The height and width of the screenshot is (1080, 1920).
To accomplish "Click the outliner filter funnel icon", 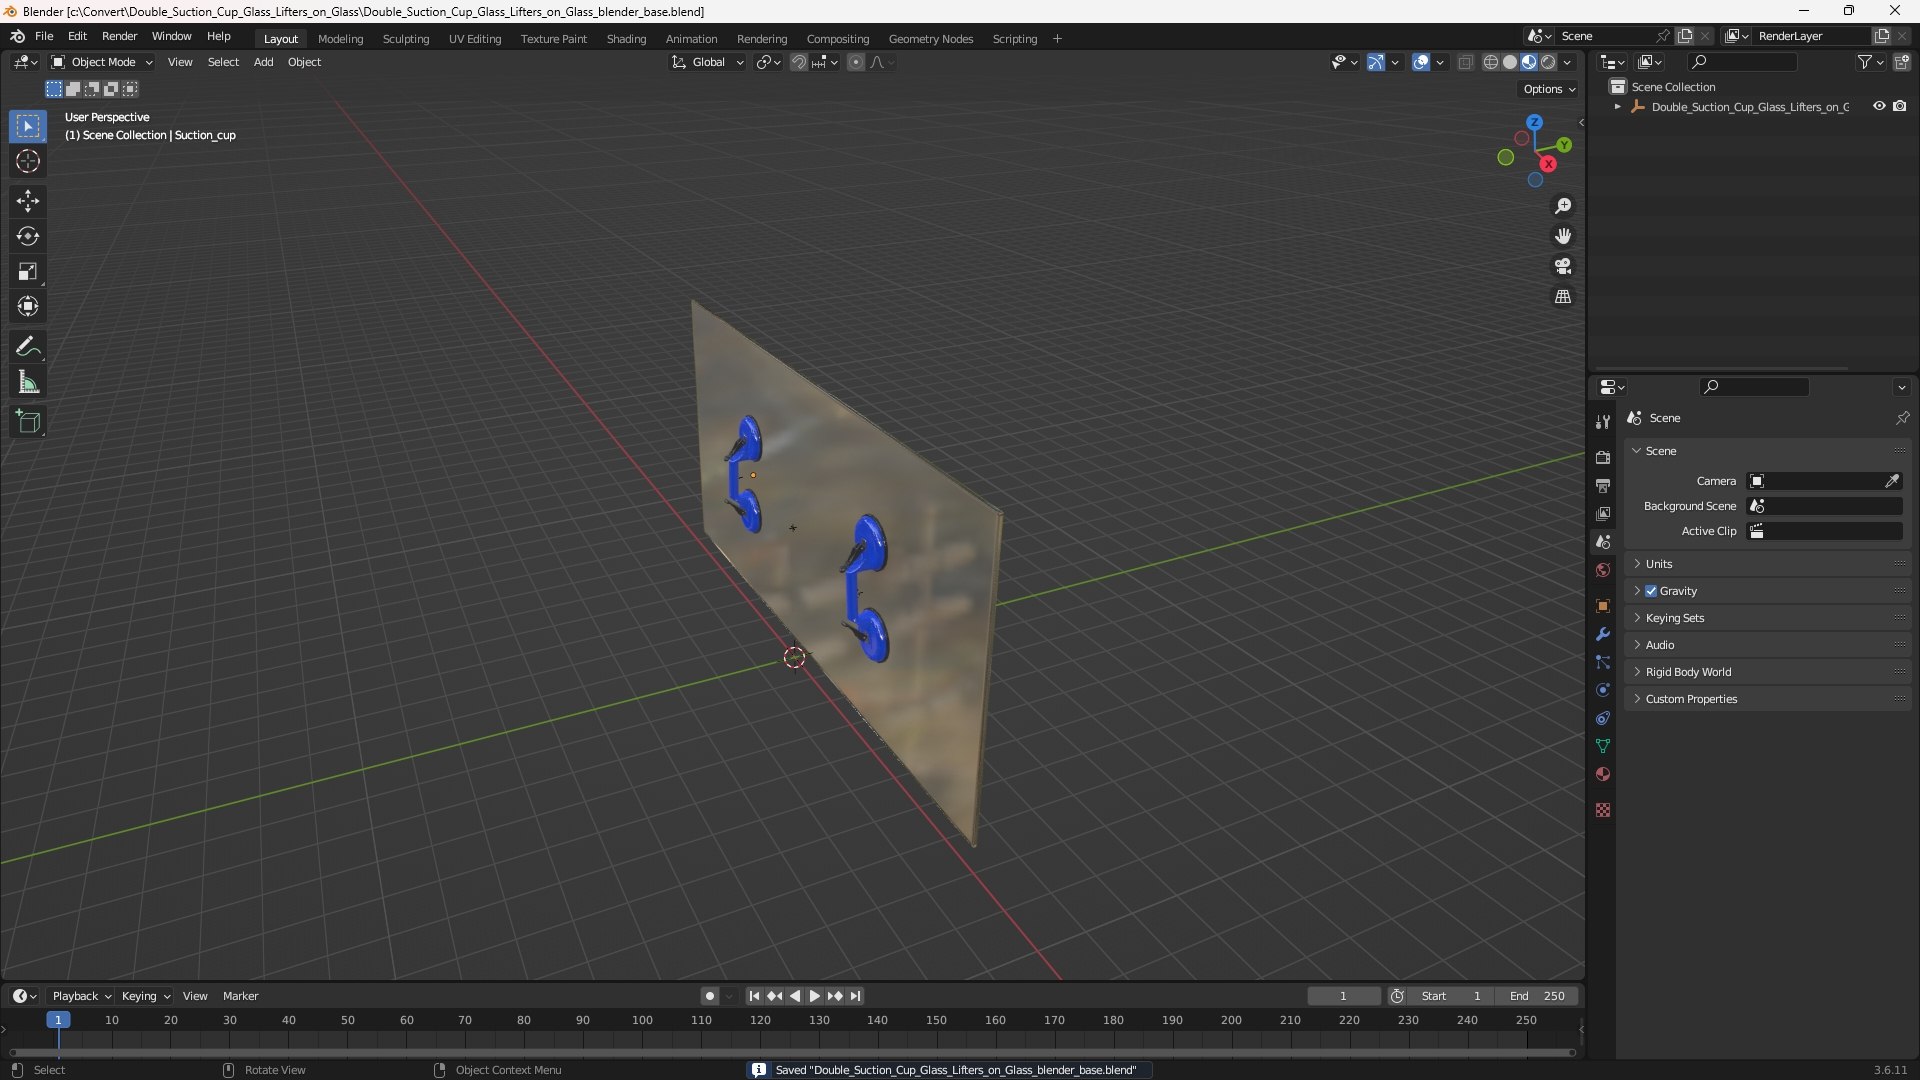I will pos(1865,62).
